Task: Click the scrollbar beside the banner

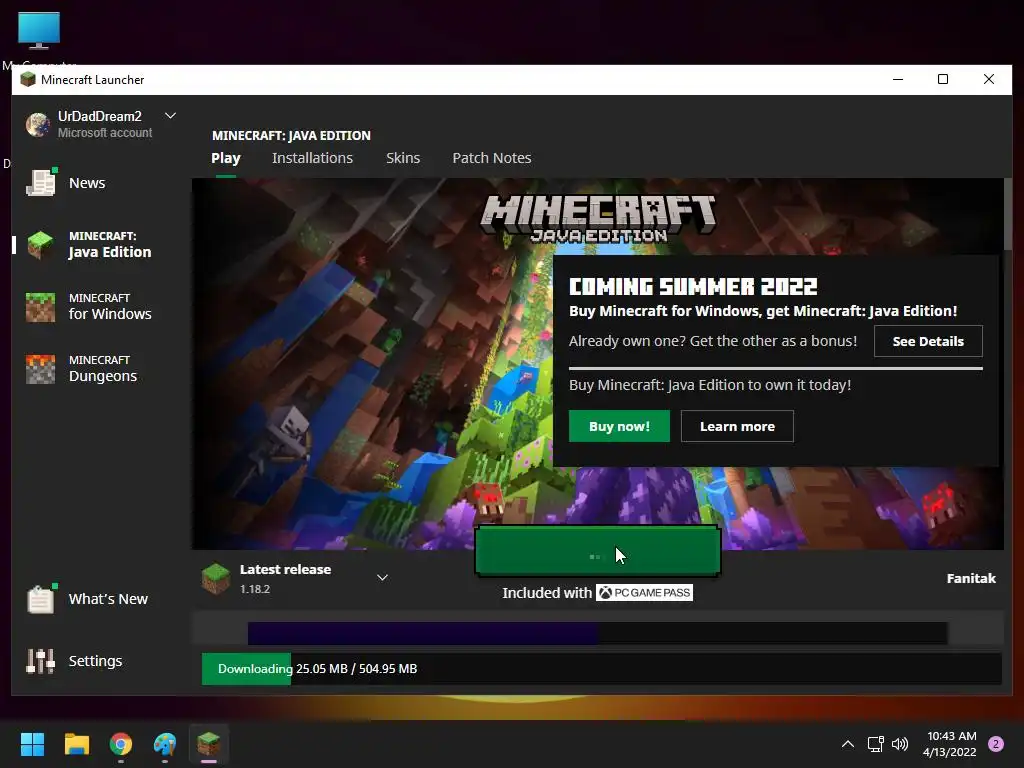Action: pos(1008,214)
